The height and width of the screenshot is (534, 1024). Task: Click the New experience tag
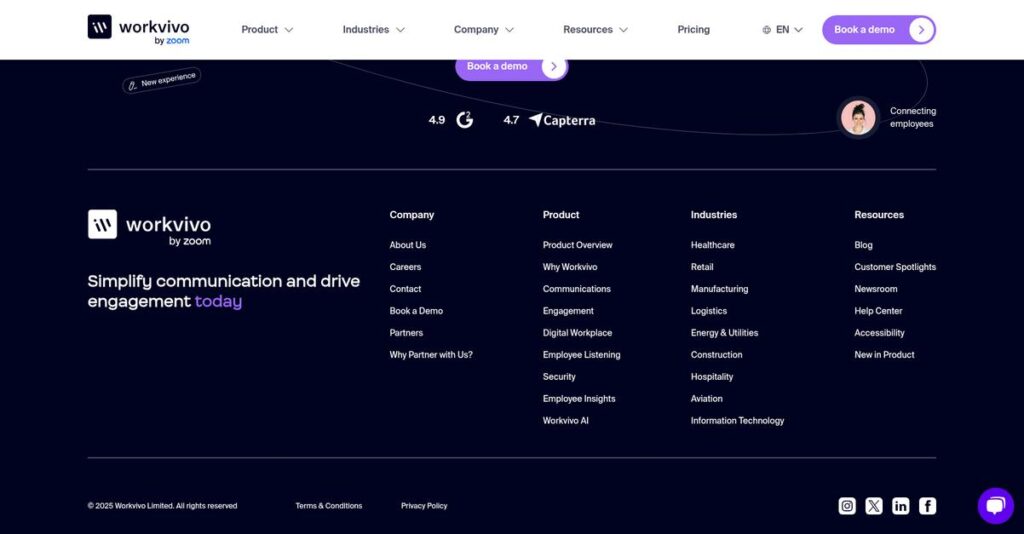(161, 80)
